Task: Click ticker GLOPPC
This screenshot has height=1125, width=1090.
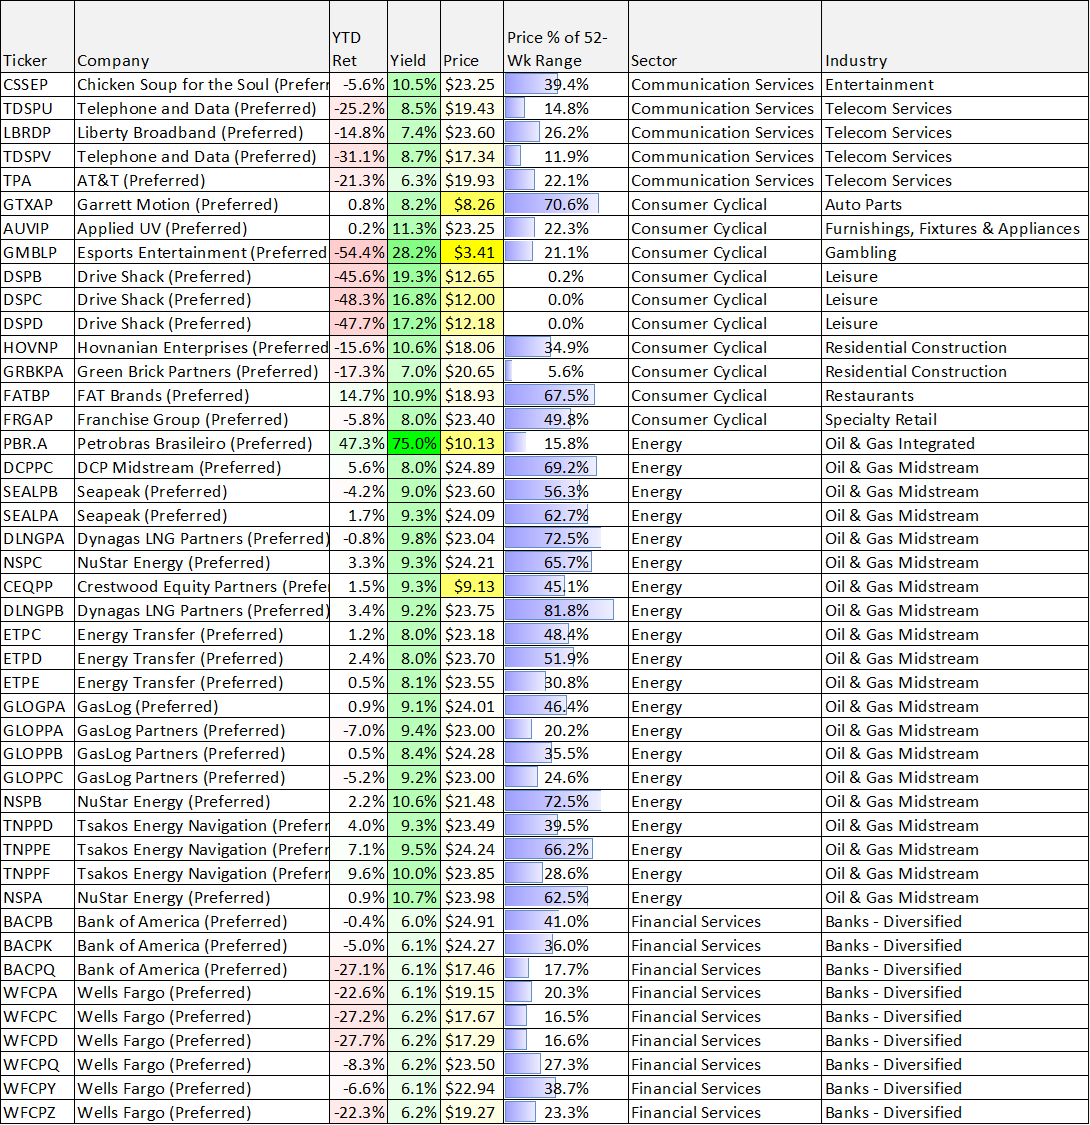Action: (x=37, y=778)
